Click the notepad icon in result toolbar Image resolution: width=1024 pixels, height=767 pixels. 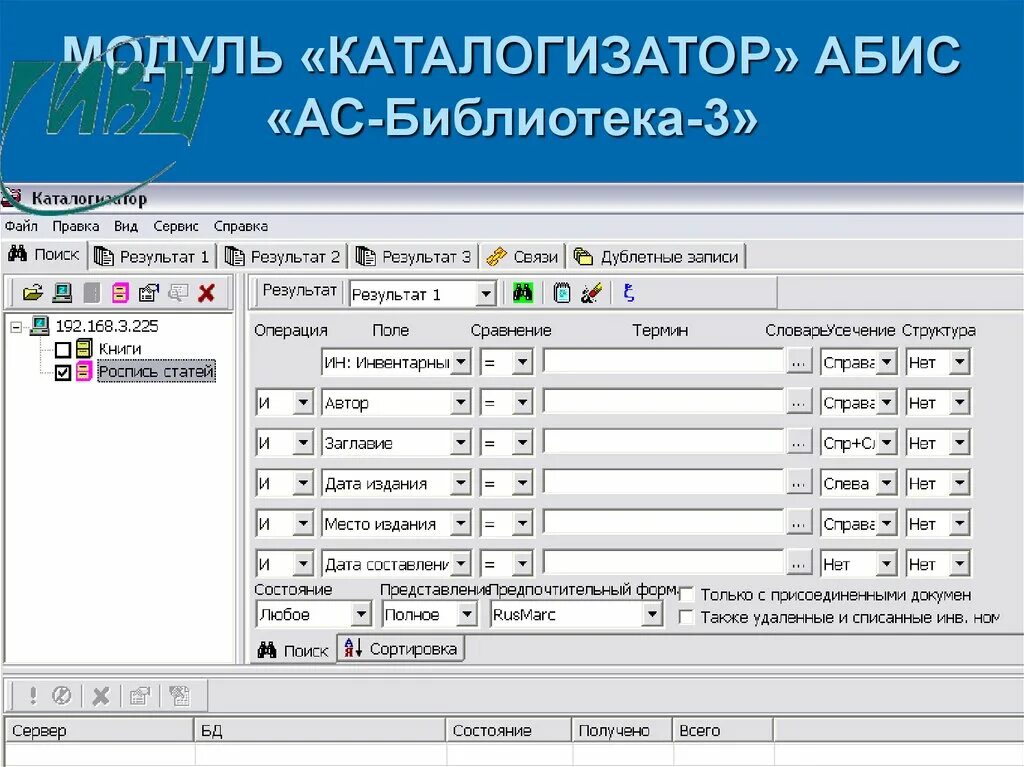pos(562,293)
